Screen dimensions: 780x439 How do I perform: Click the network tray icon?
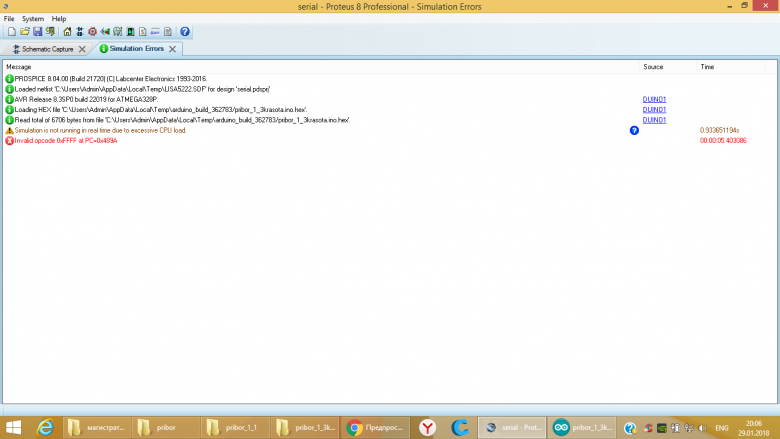point(689,428)
